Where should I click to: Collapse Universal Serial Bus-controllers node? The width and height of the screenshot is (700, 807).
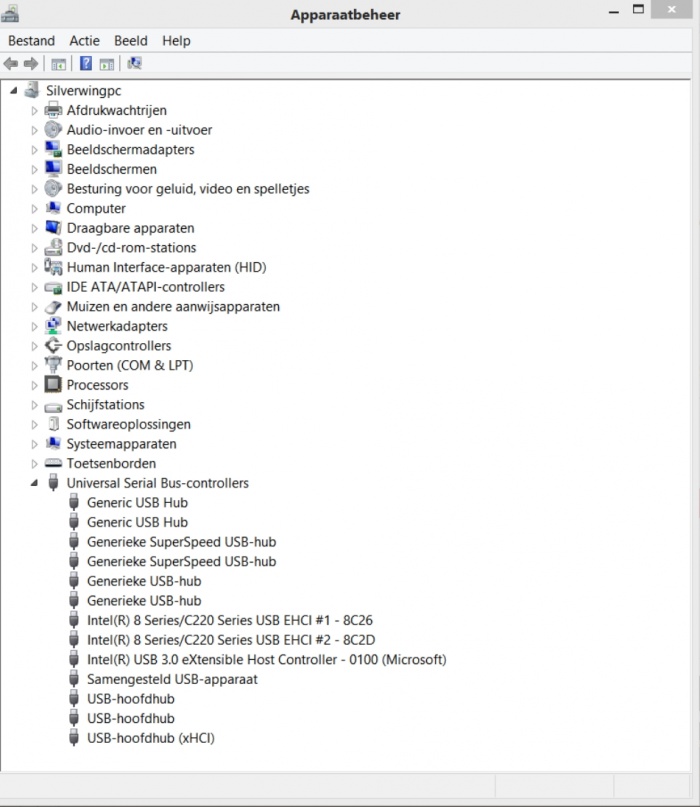click(x=34, y=483)
